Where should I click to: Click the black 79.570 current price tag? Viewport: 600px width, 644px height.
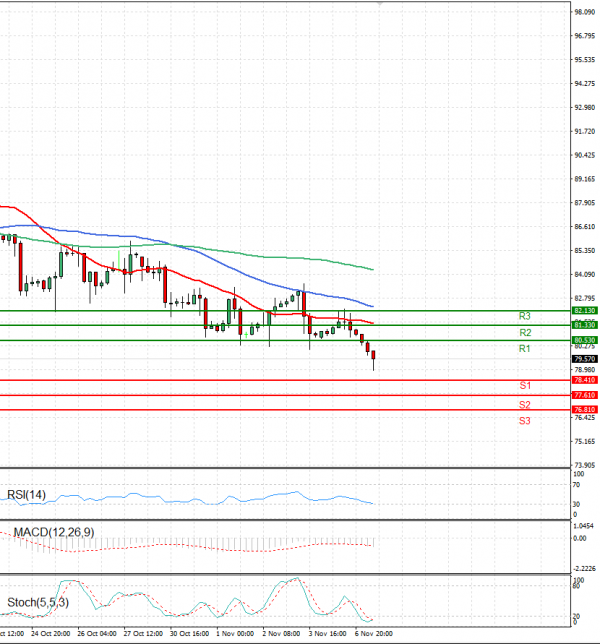[x=585, y=359]
